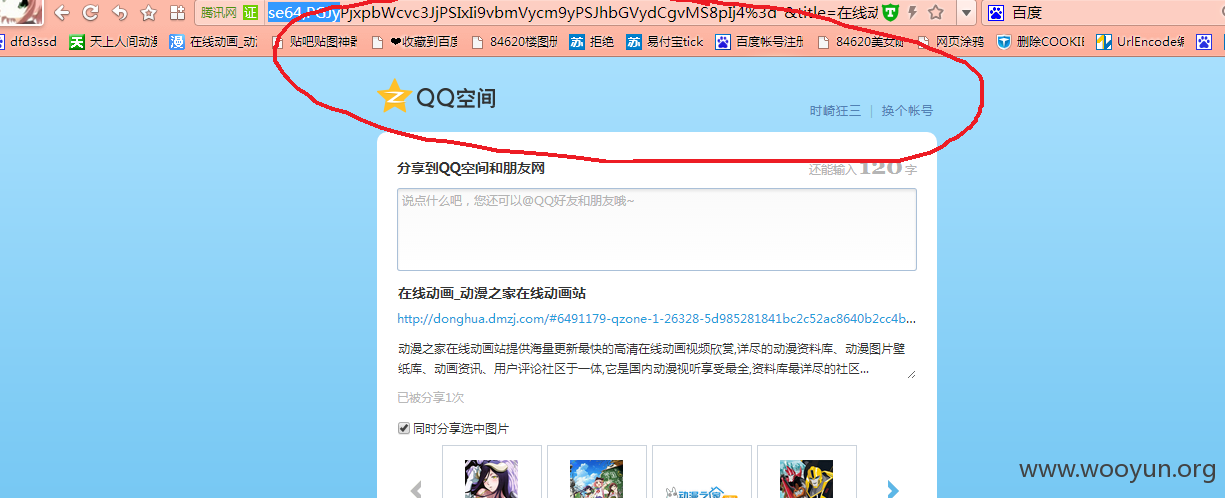Viewport: 1225px width, 498px height.
Task: Click the browser address bar URL
Action: click(x=570, y=13)
